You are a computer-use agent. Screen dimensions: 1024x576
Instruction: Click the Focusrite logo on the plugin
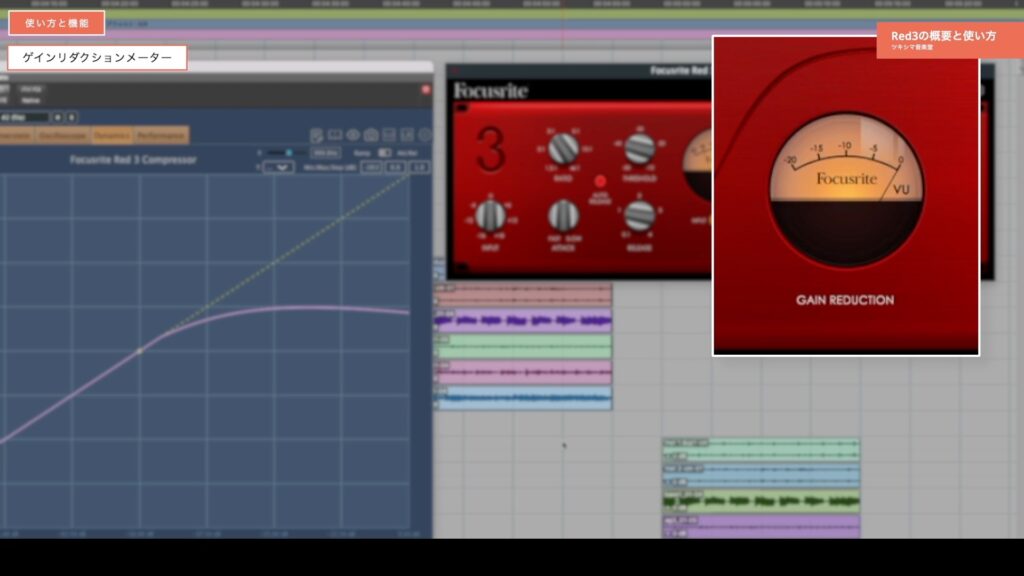point(491,91)
